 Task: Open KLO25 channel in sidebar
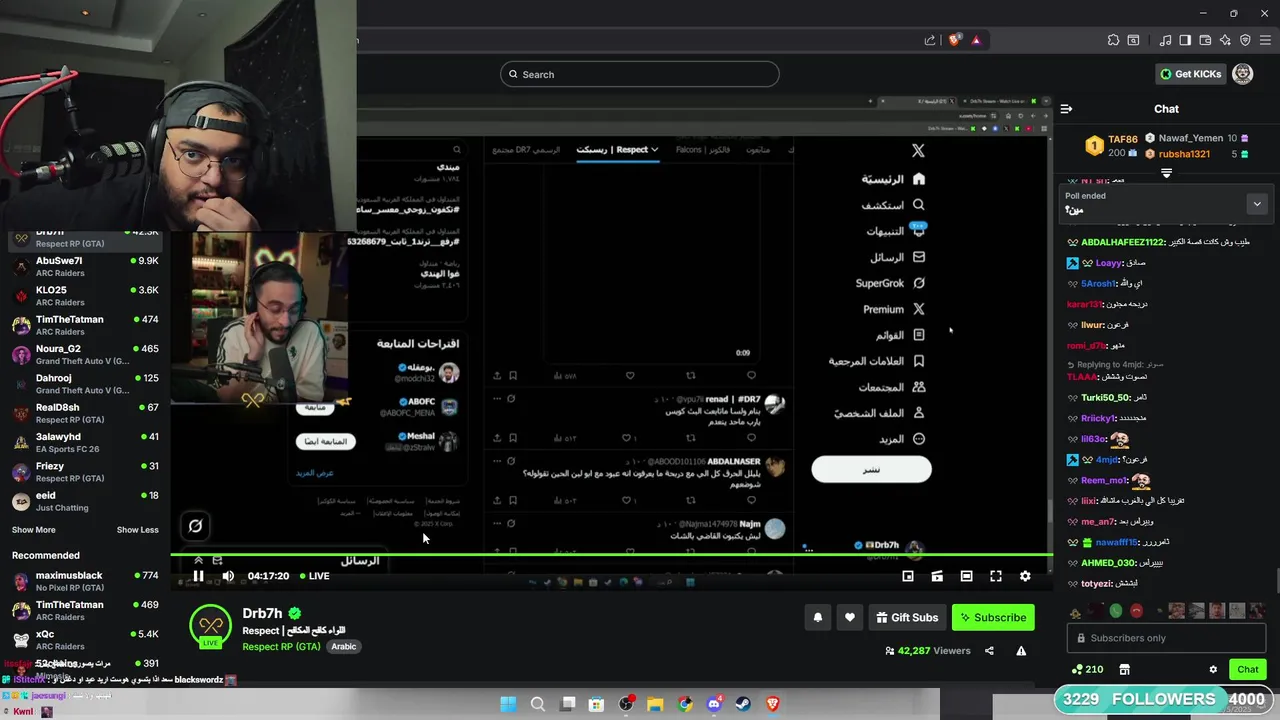pos(85,296)
